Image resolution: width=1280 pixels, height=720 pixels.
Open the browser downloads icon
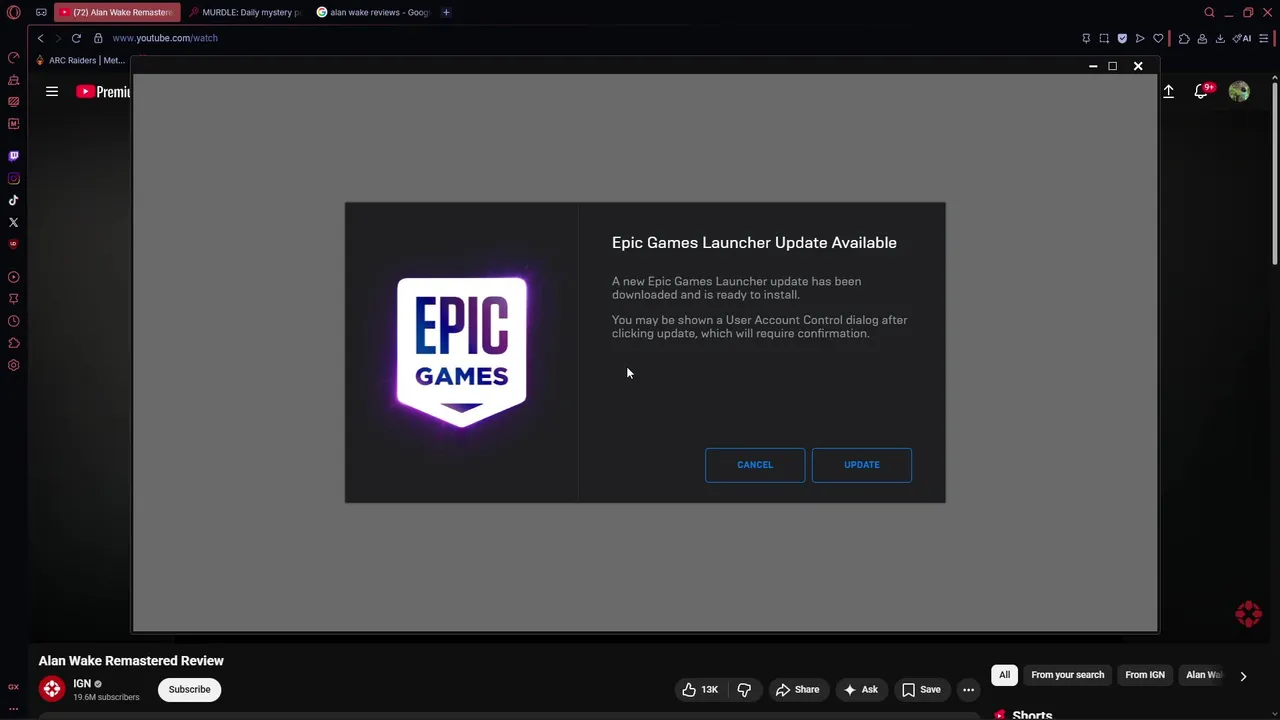(1221, 38)
